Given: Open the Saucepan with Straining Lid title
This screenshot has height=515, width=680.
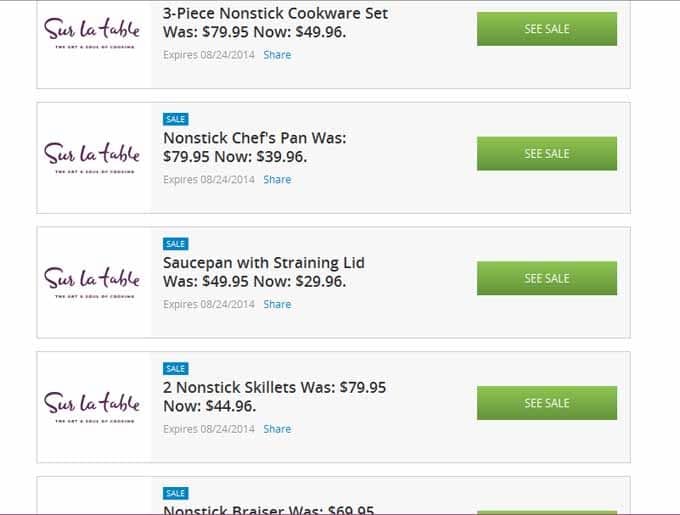Looking at the screenshot, I should tap(264, 272).
